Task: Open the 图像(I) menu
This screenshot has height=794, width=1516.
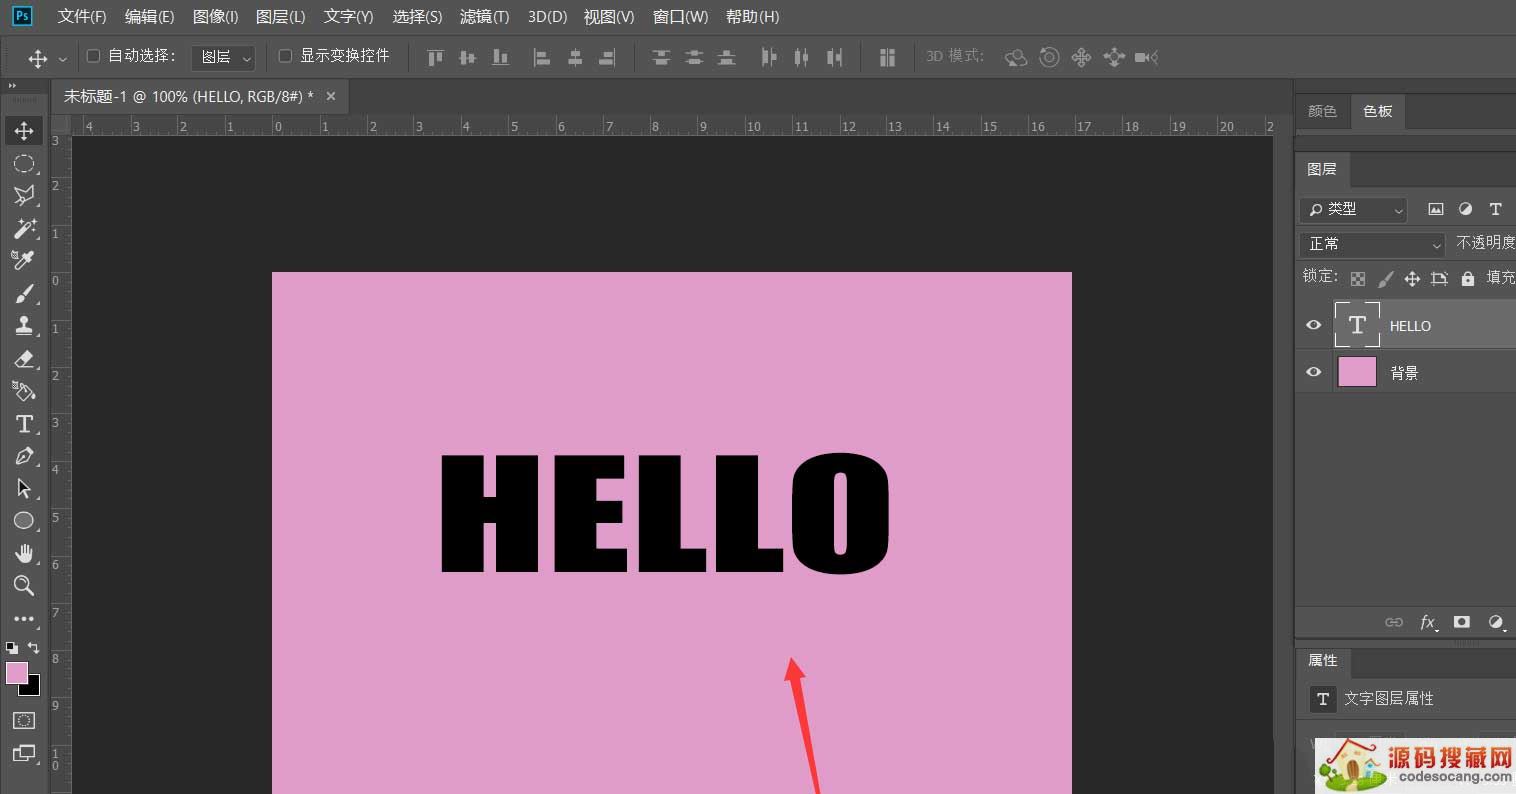Action: pos(215,17)
